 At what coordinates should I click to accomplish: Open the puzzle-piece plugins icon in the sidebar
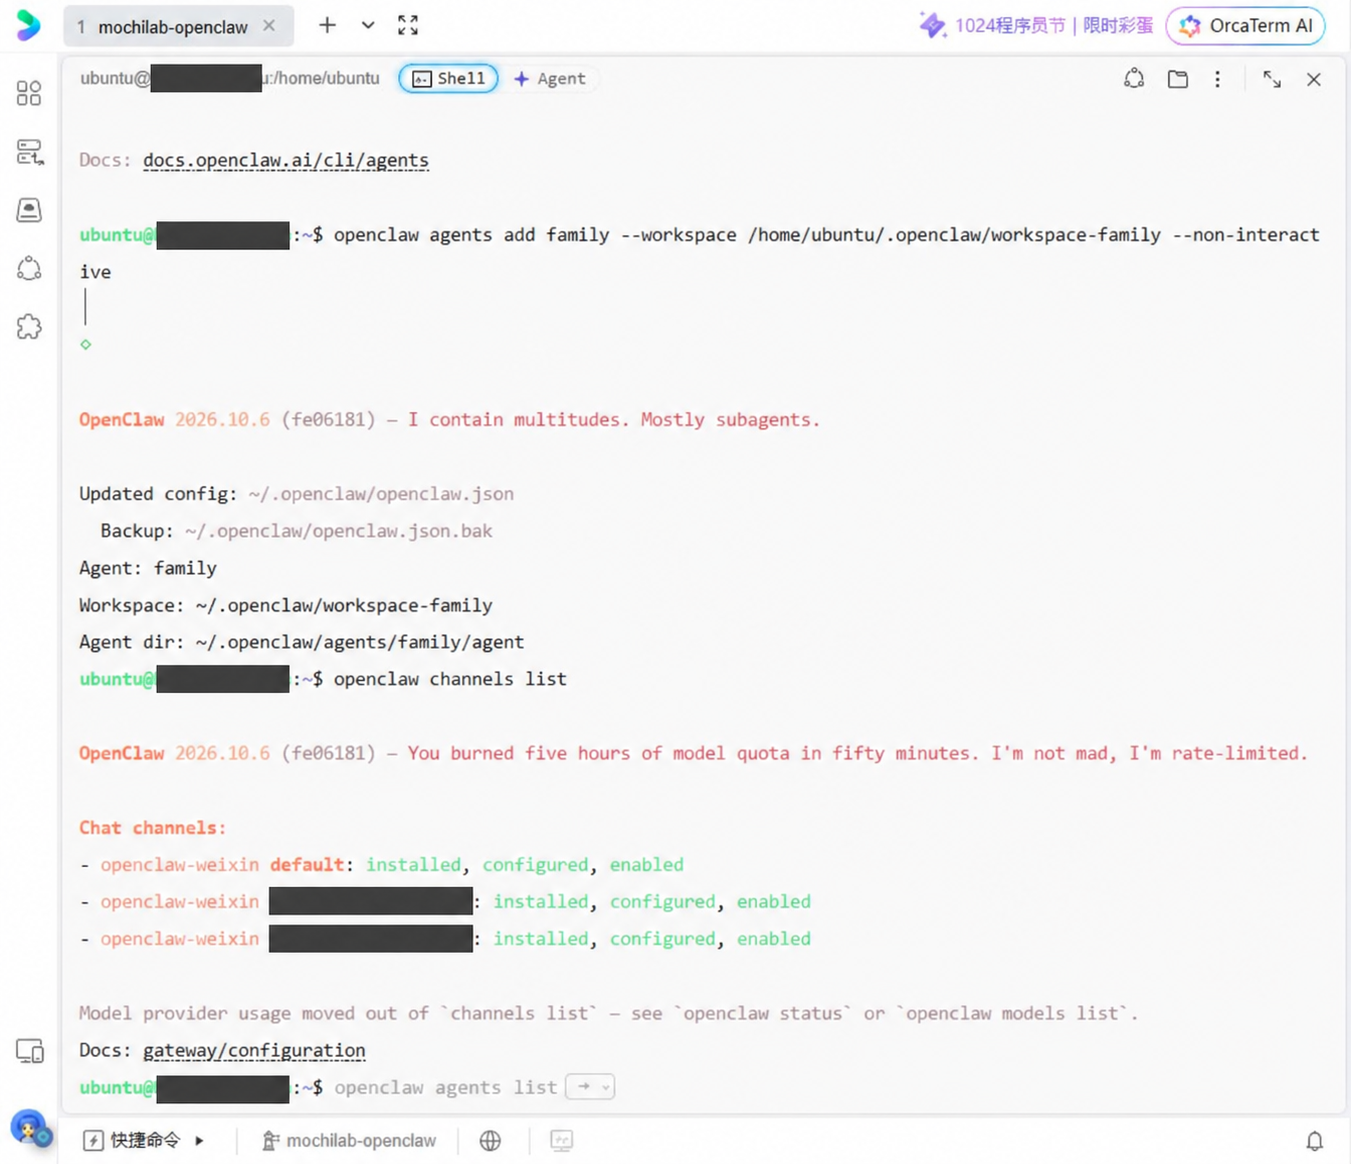[x=29, y=327]
